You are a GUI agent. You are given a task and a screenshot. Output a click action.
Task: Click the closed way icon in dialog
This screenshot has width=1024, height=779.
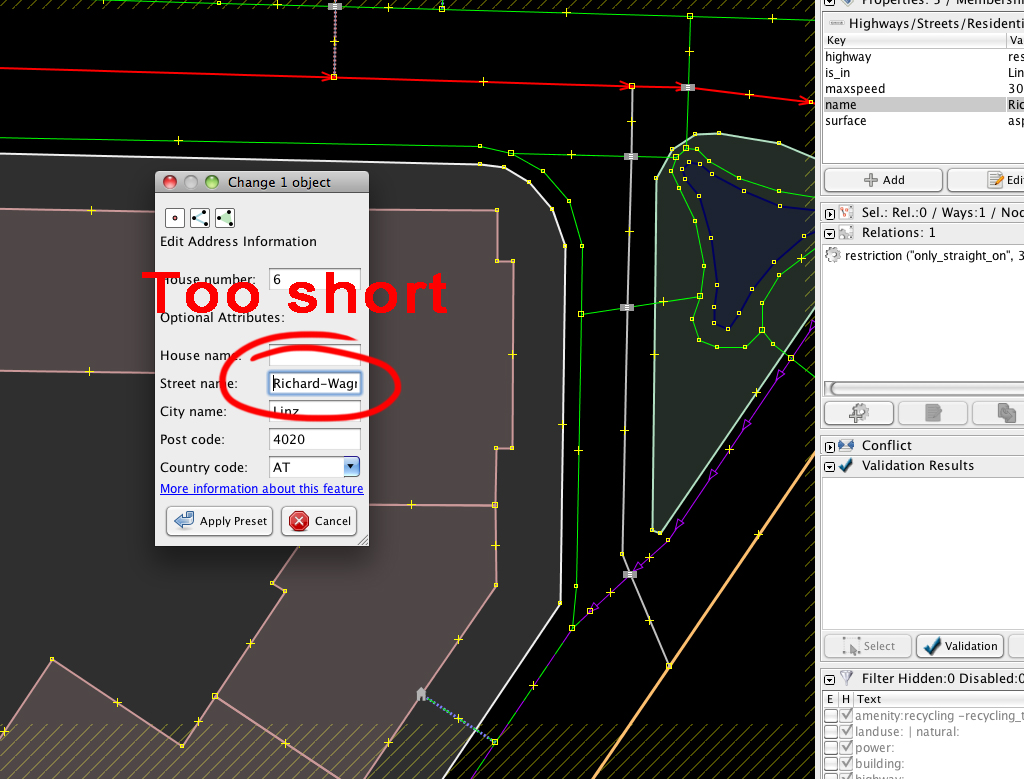[x=224, y=217]
